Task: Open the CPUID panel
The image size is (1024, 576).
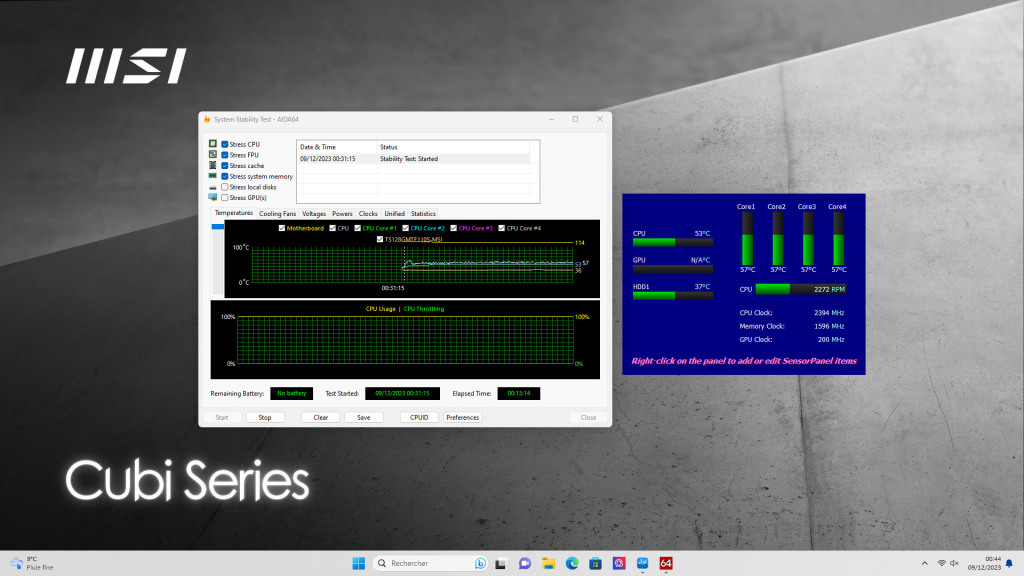Action: (x=419, y=417)
